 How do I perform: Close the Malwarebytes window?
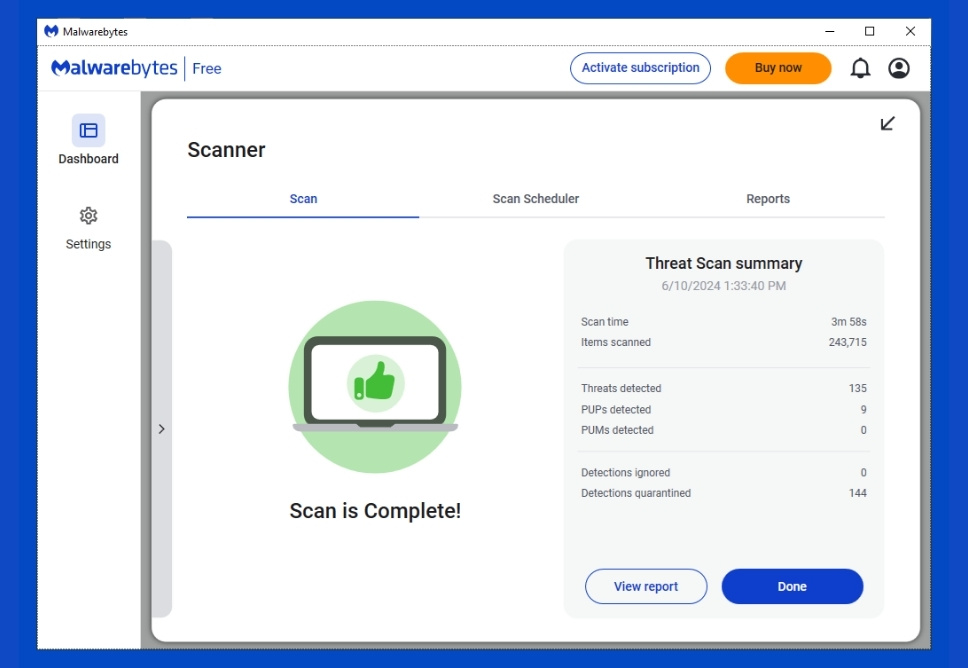pos(910,31)
